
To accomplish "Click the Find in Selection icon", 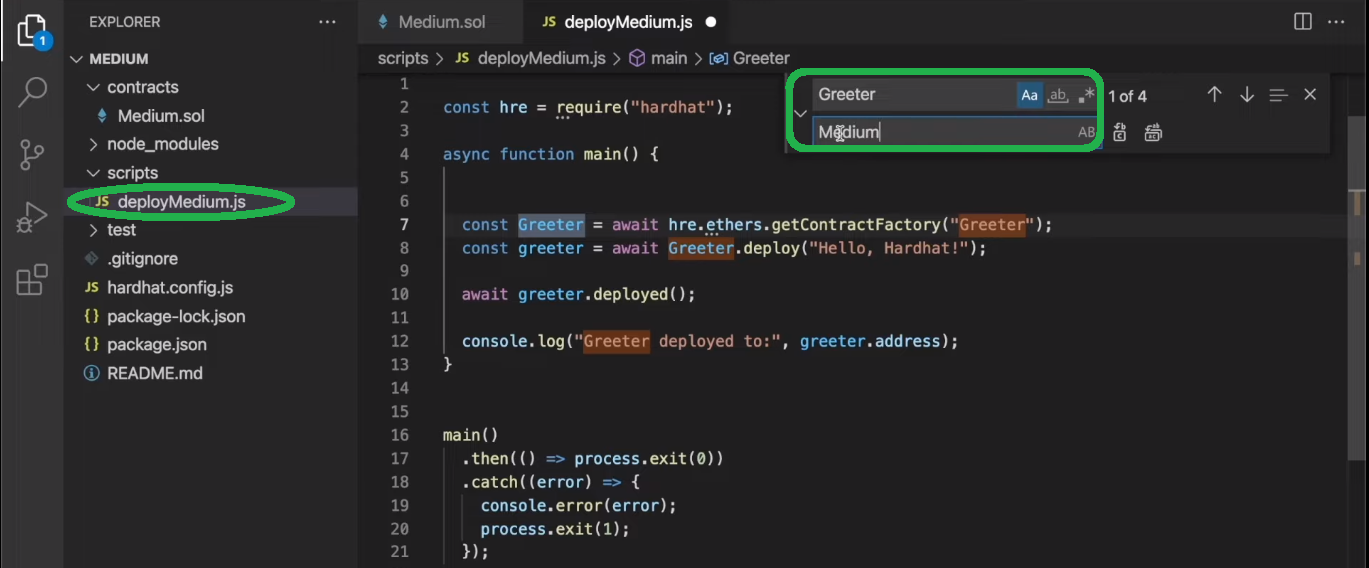I will tap(1278, 95).
